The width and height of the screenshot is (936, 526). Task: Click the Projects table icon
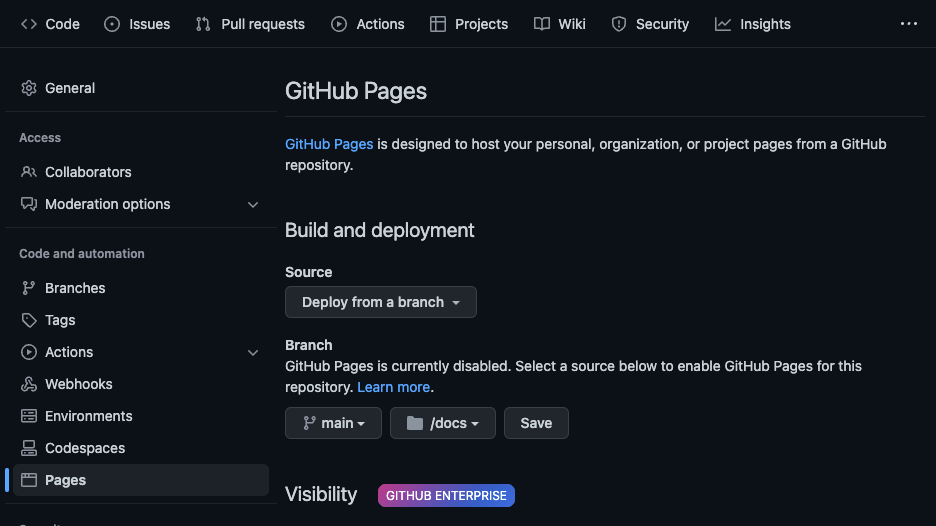point(438,24)
